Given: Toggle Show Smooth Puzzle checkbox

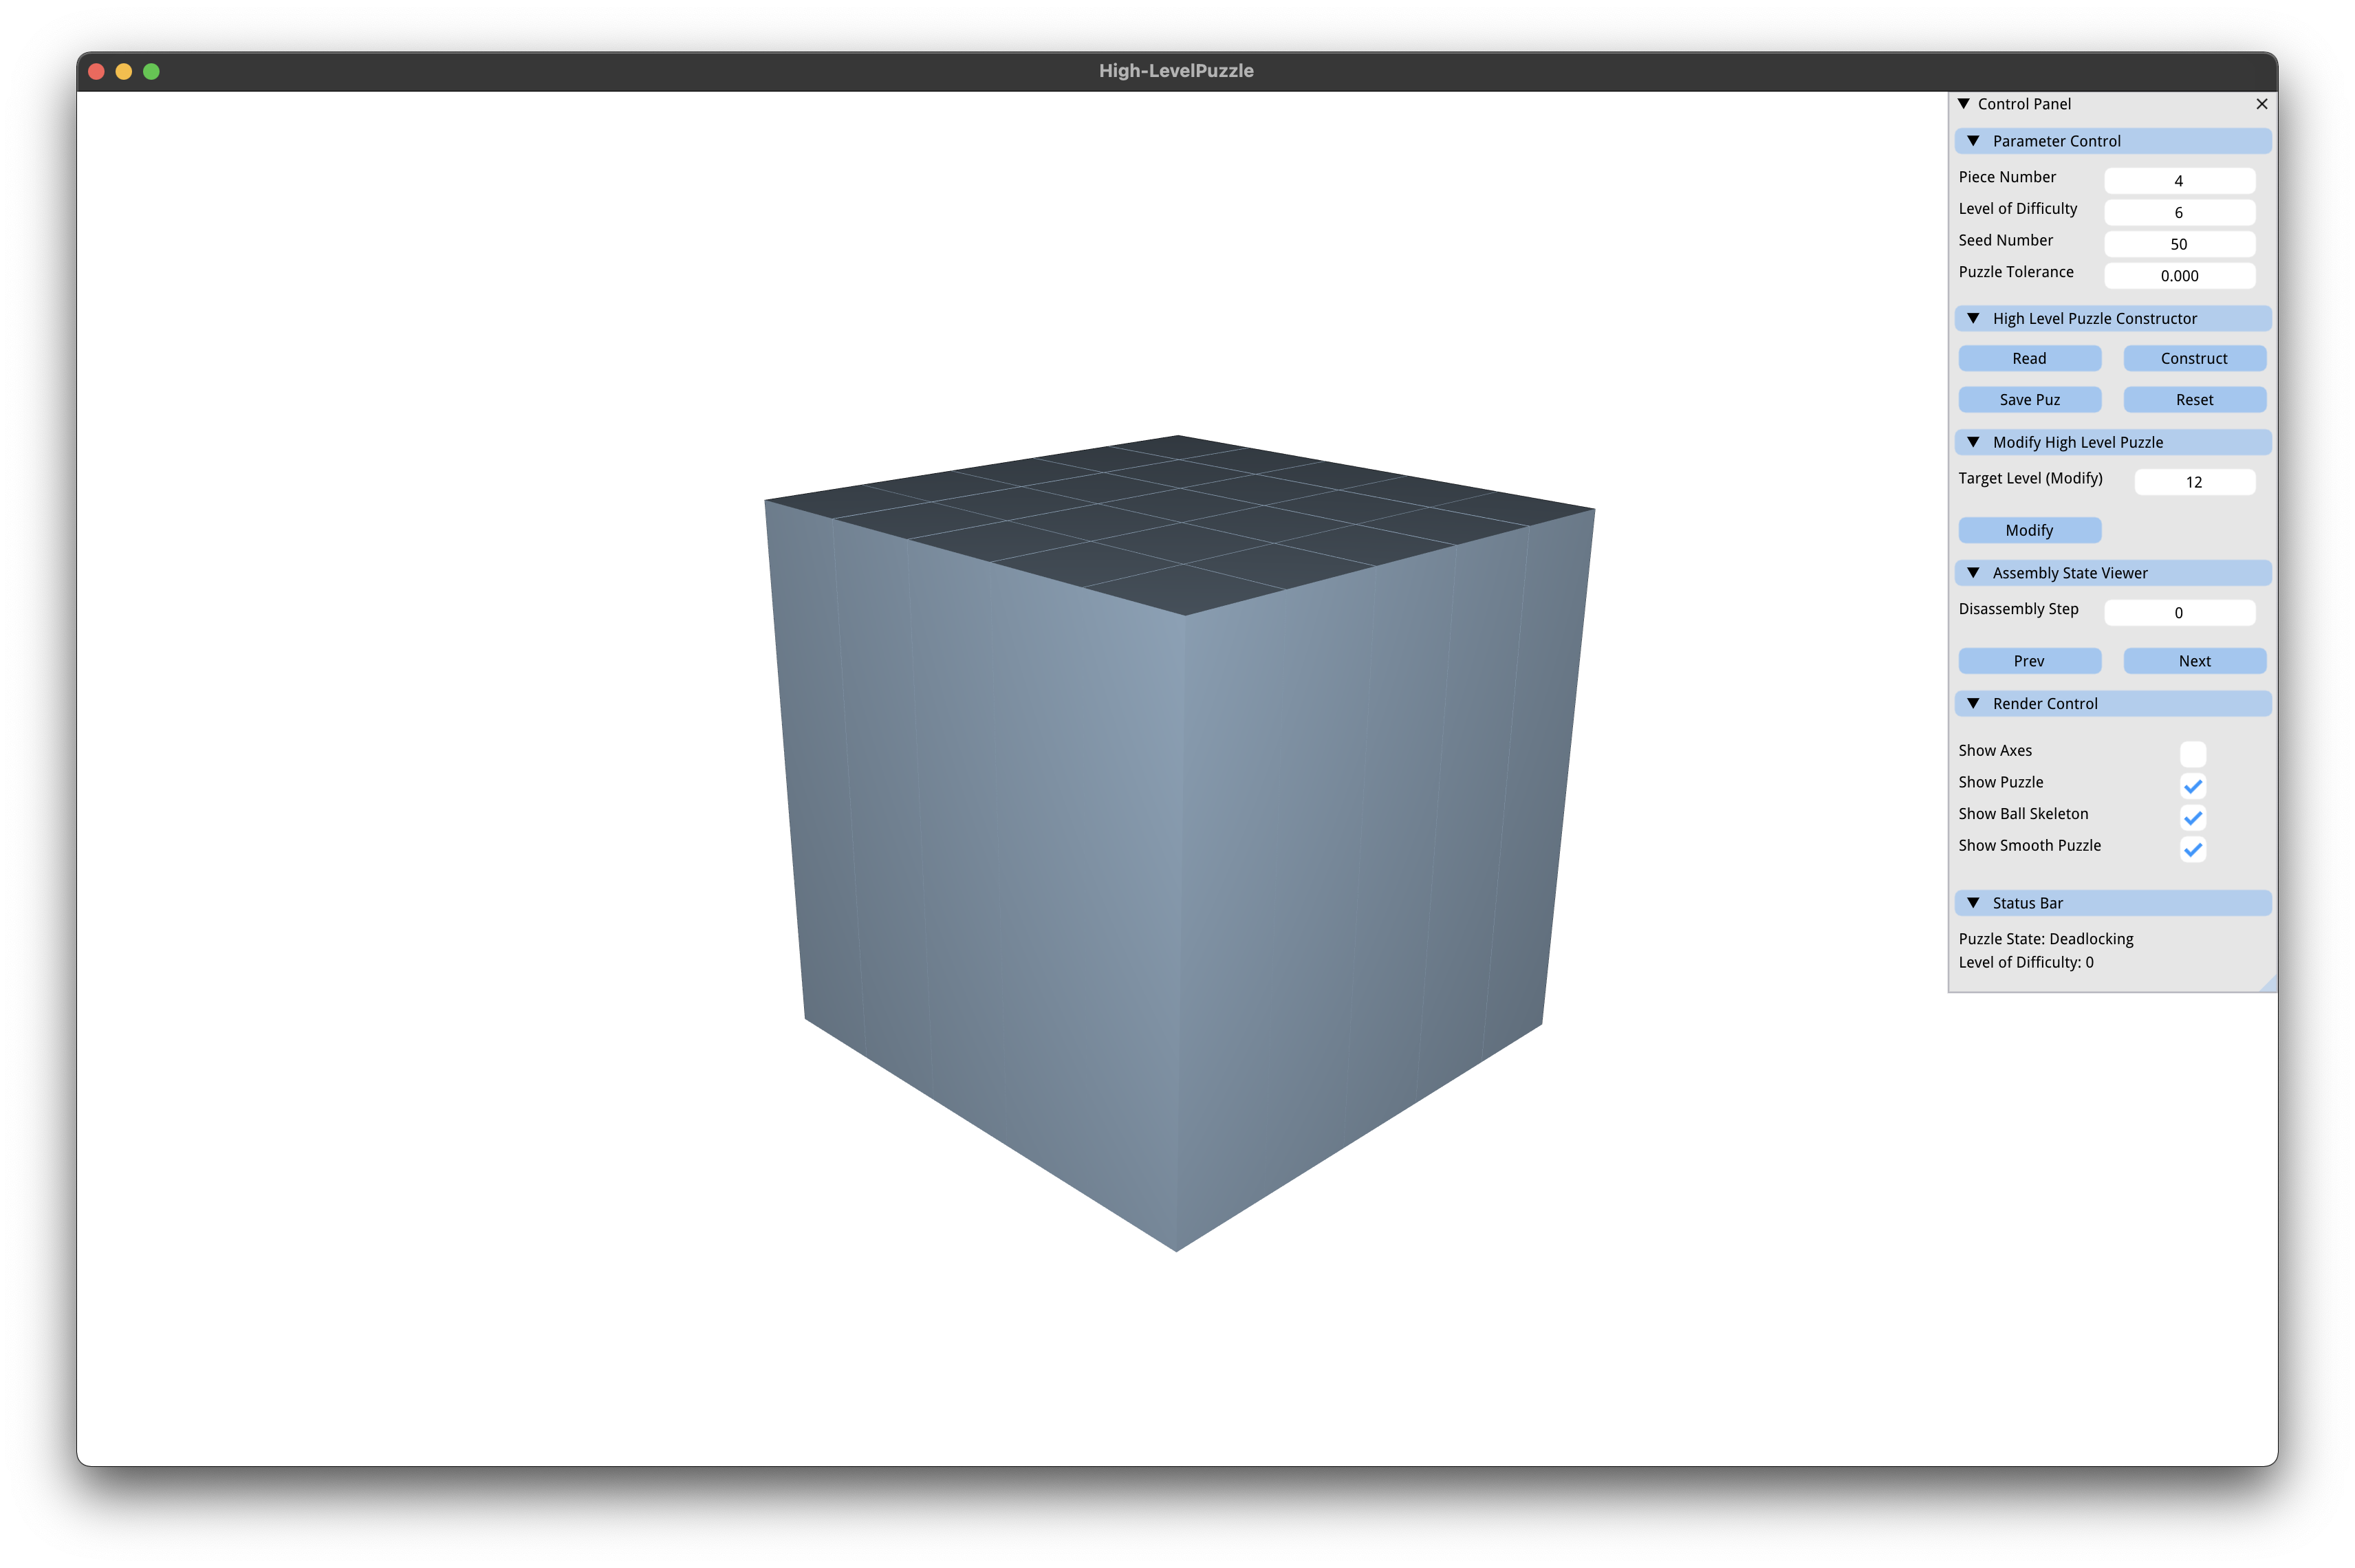Looking at the screenshot, I should click(2192, 849).
